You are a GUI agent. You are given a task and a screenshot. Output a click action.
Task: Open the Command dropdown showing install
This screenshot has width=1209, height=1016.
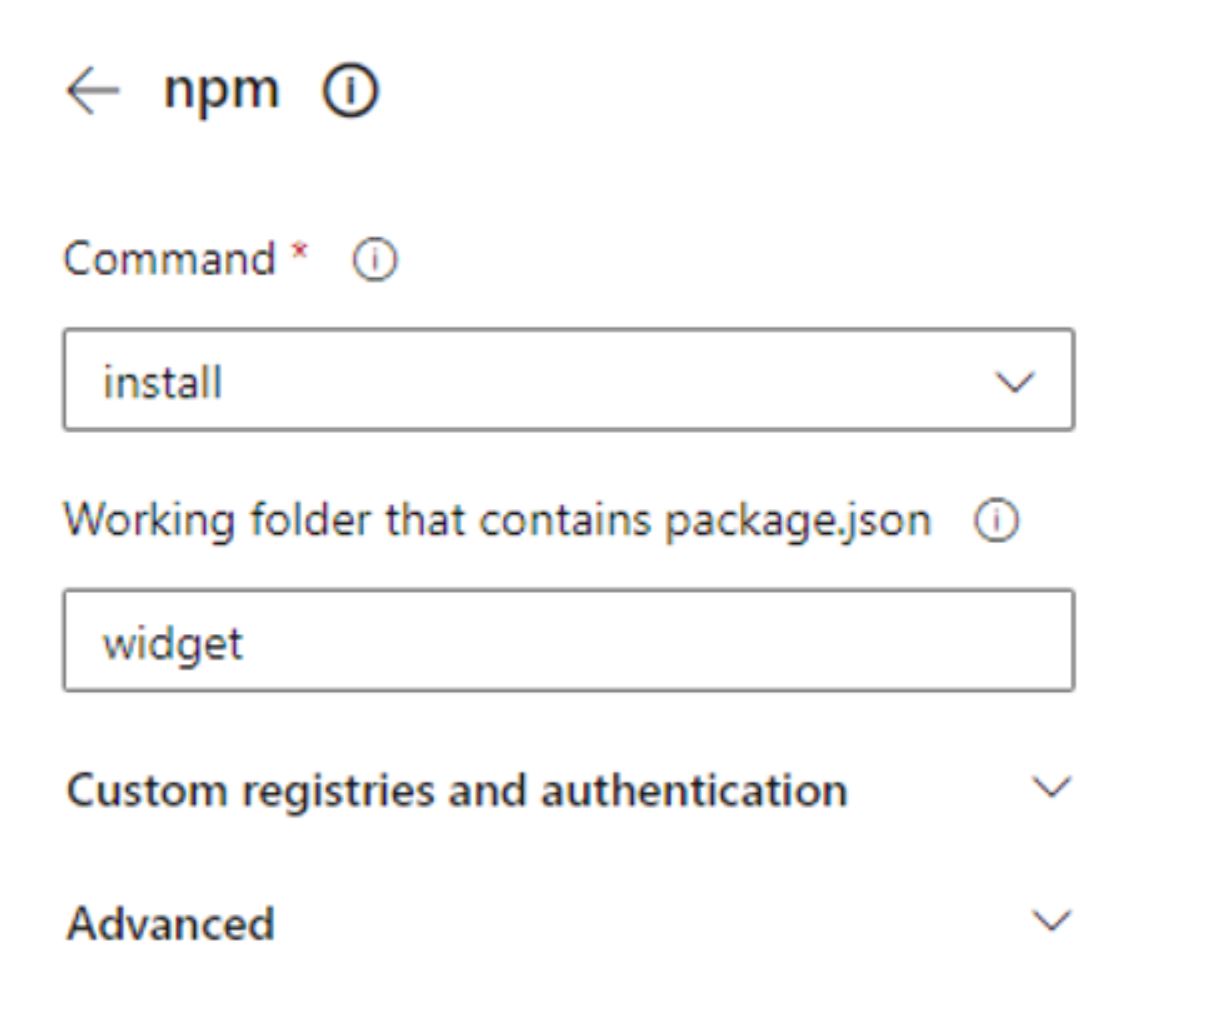tap(569, 380)
